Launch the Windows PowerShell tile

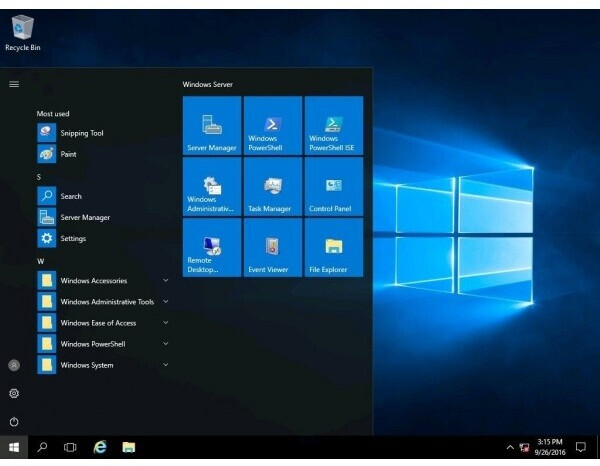point(272,126)
